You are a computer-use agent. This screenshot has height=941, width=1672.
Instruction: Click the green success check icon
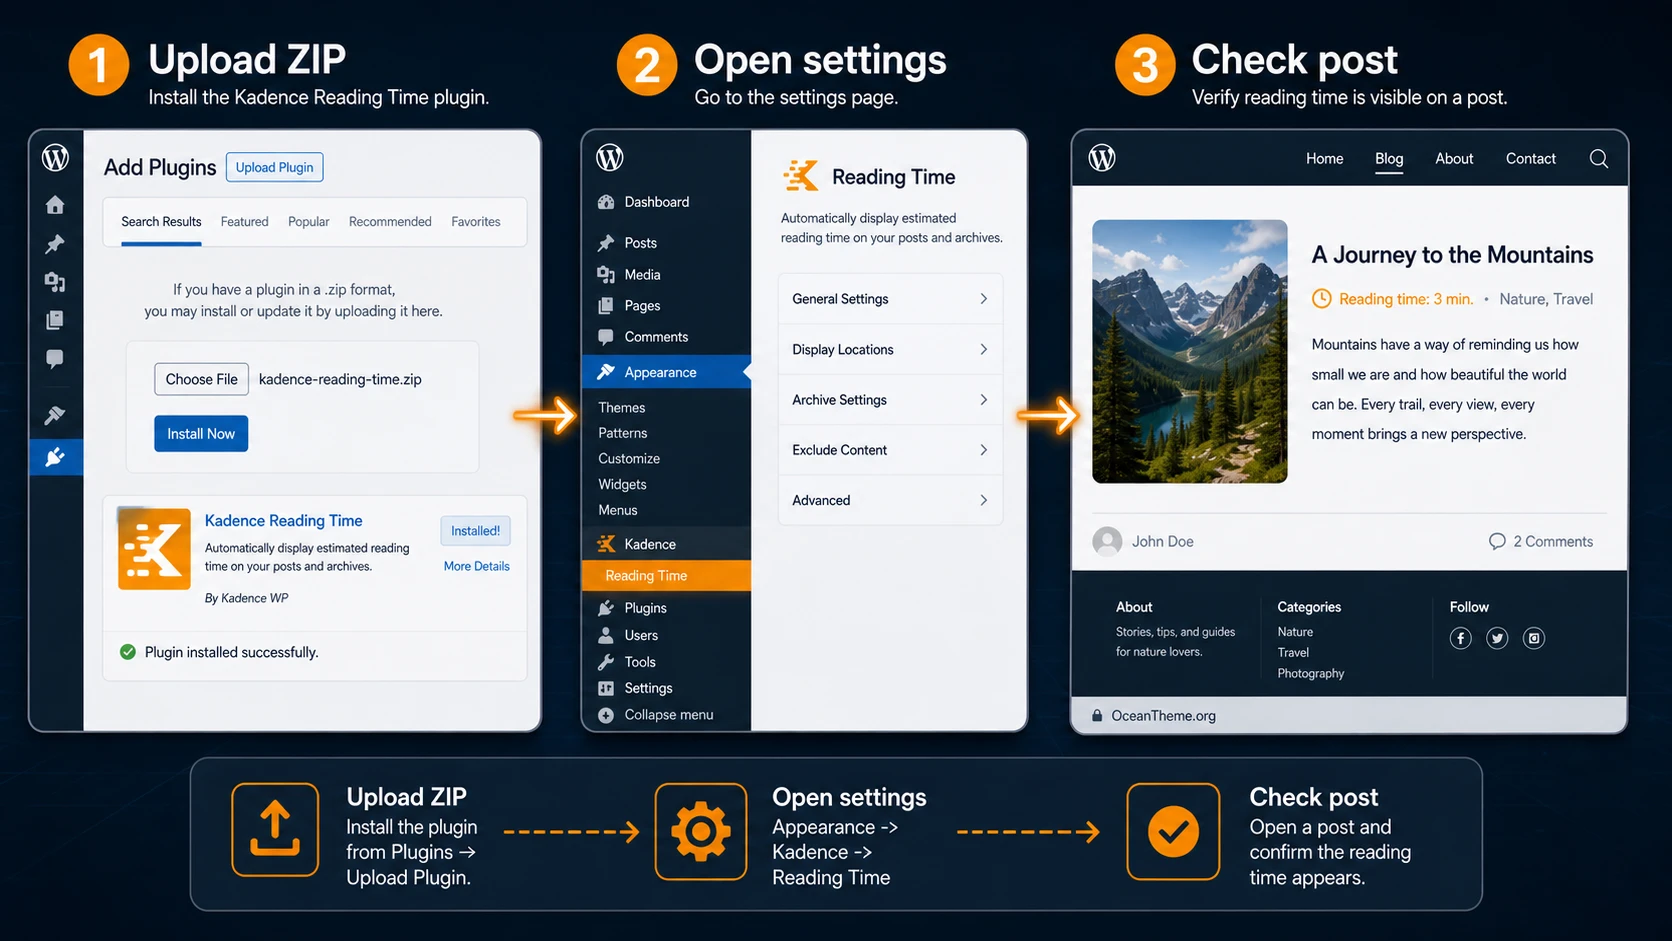(x=128, y=652)
